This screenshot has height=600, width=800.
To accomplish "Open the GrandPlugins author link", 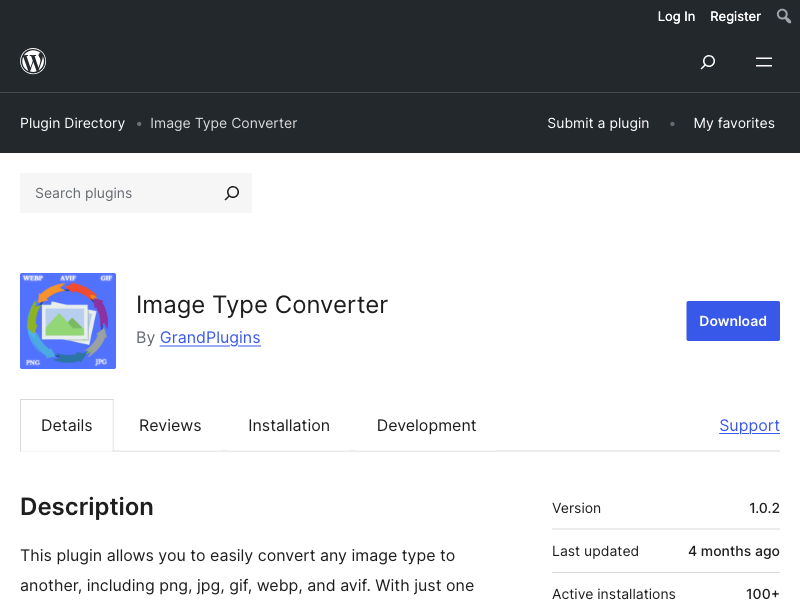I will tap(210, 337).
